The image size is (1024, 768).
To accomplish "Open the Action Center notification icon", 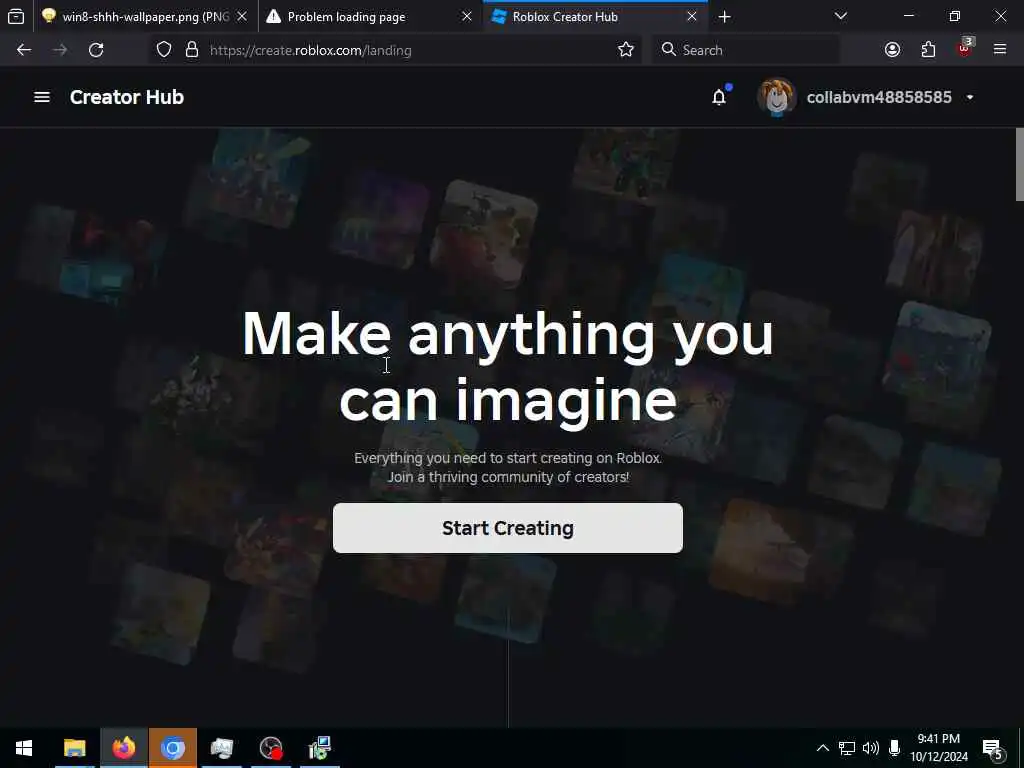I will click(993, 749).
